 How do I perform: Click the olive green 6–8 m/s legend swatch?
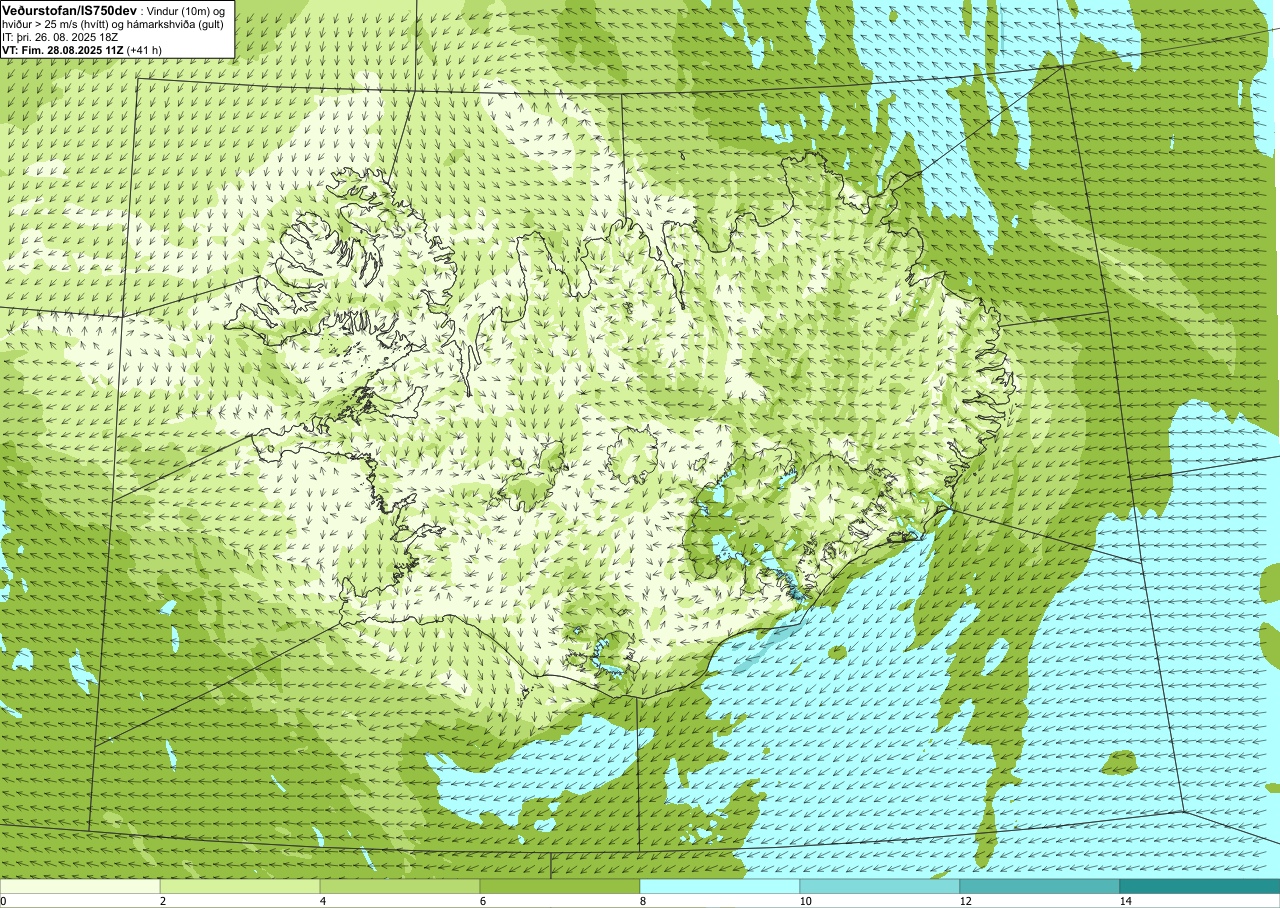(560, 886)
